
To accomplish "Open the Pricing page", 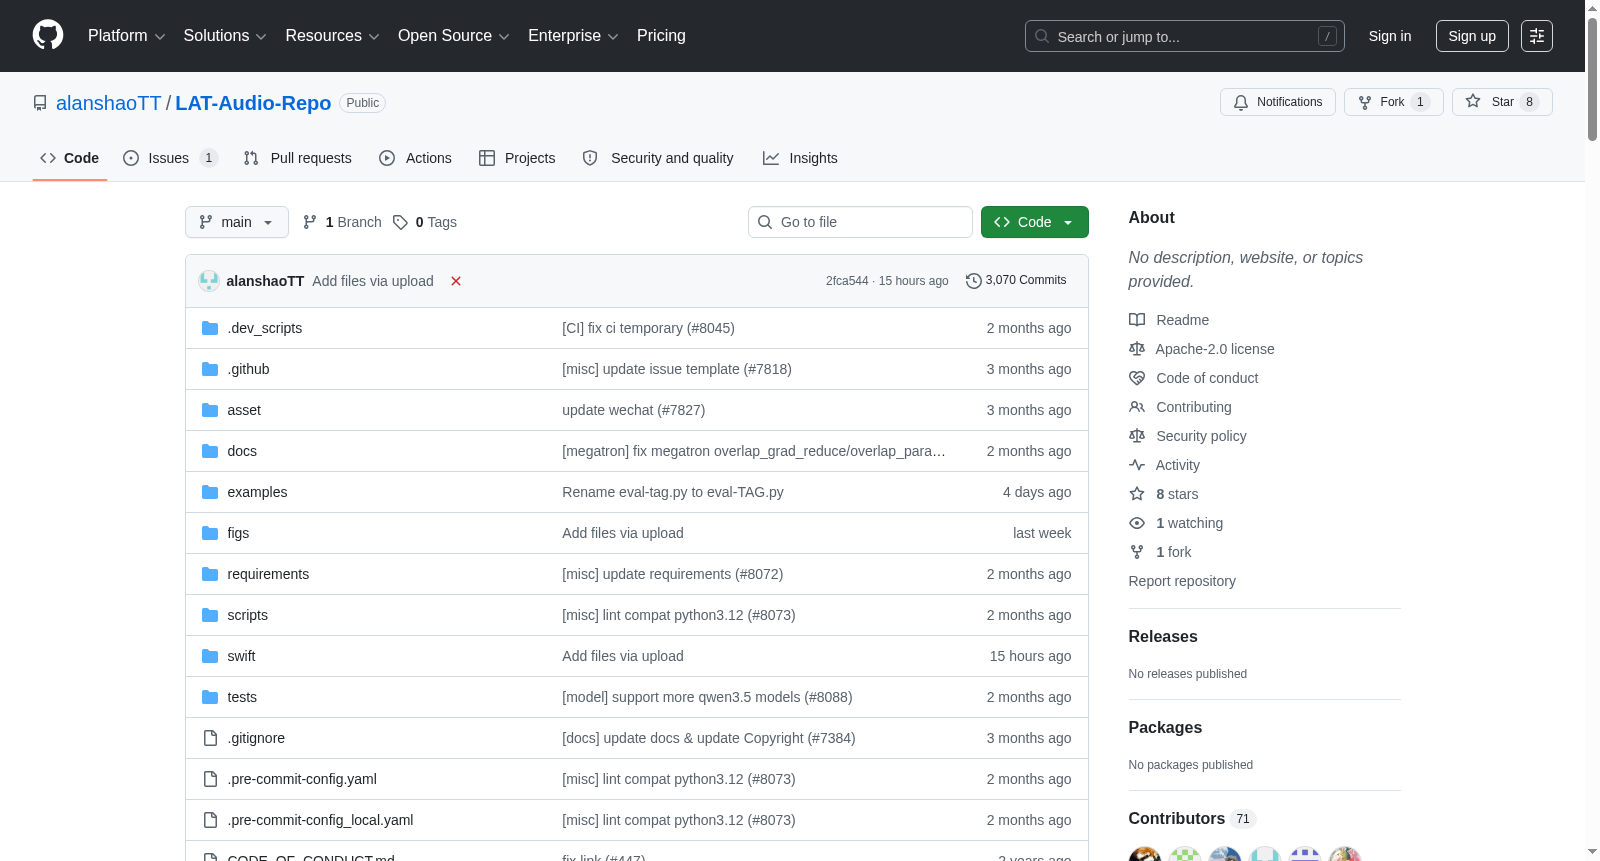I will coord(661,36).
